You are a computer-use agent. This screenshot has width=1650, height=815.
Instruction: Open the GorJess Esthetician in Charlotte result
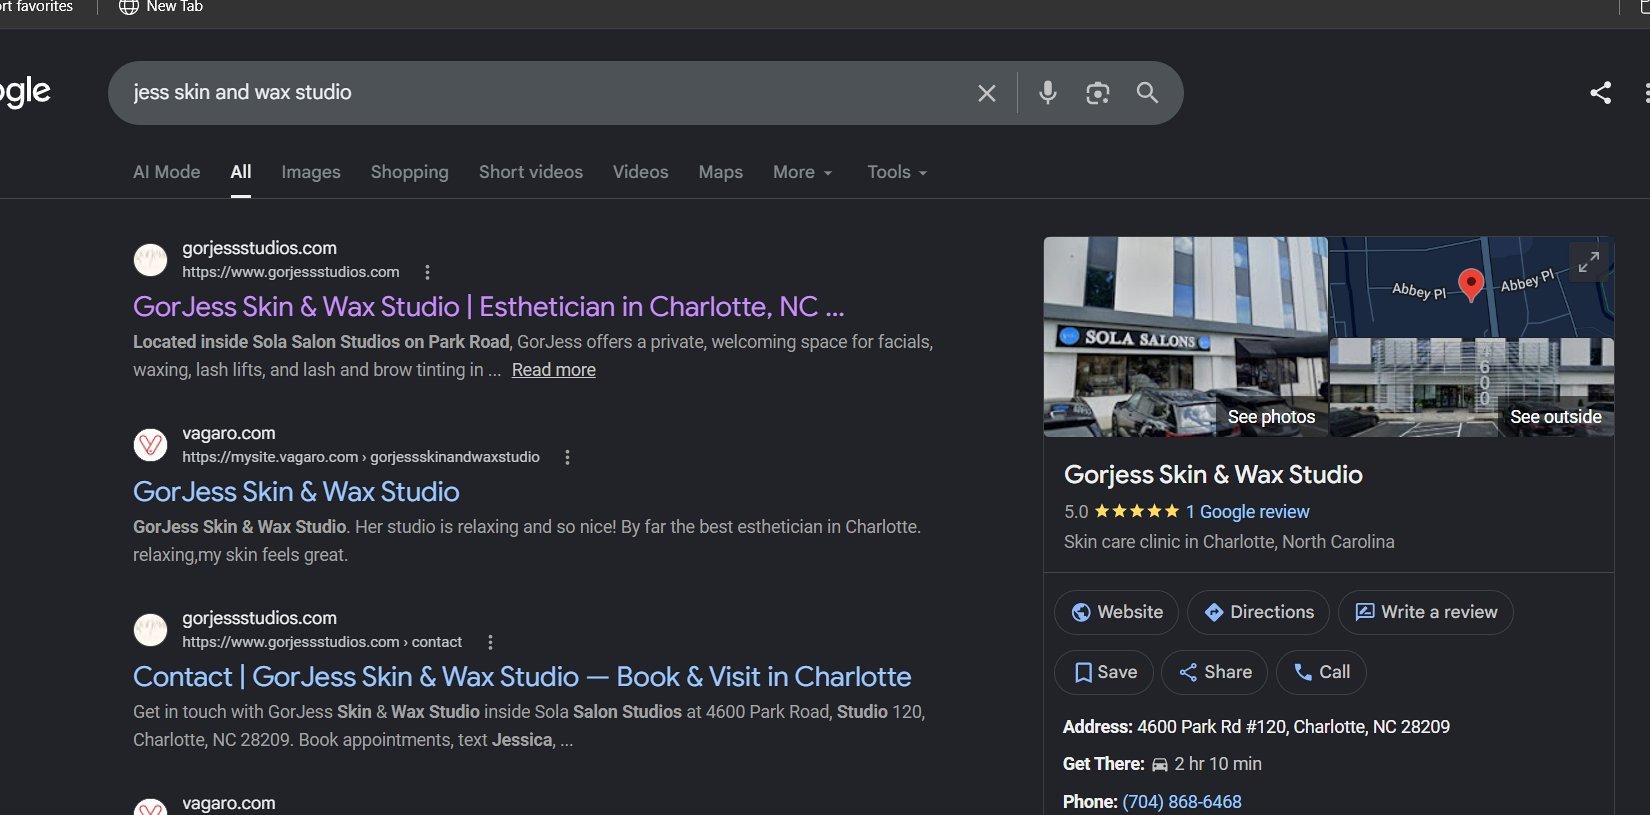[489, 307]
